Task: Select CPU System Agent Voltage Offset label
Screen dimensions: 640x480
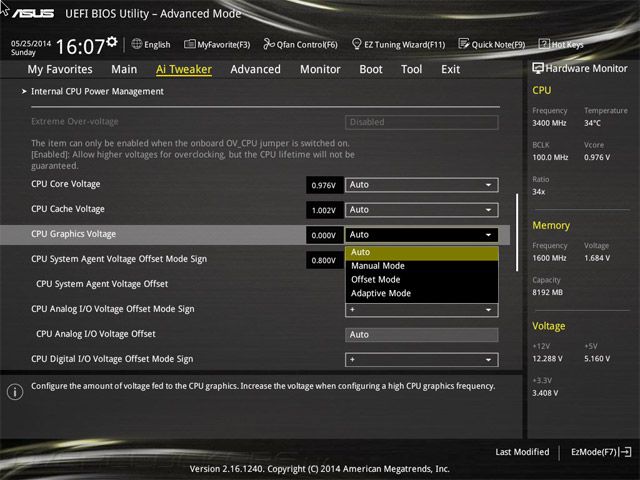Action: [x=102, y=284]
